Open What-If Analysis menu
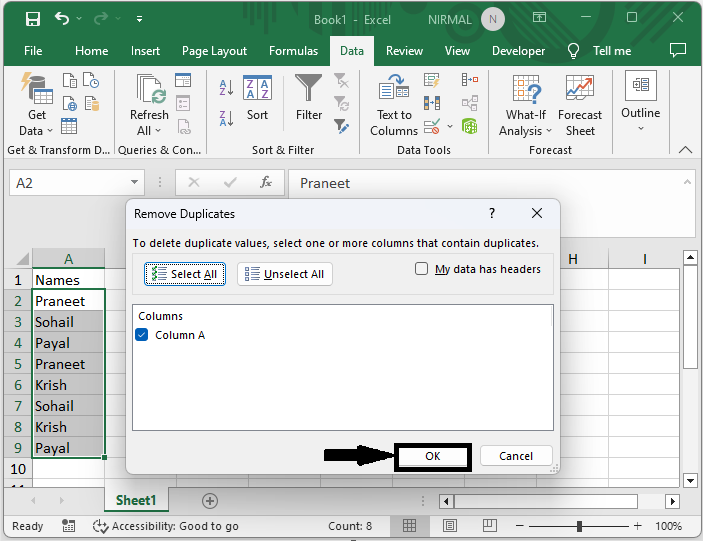The width and height of the screenshot is (703, 541). coord(525,104)
